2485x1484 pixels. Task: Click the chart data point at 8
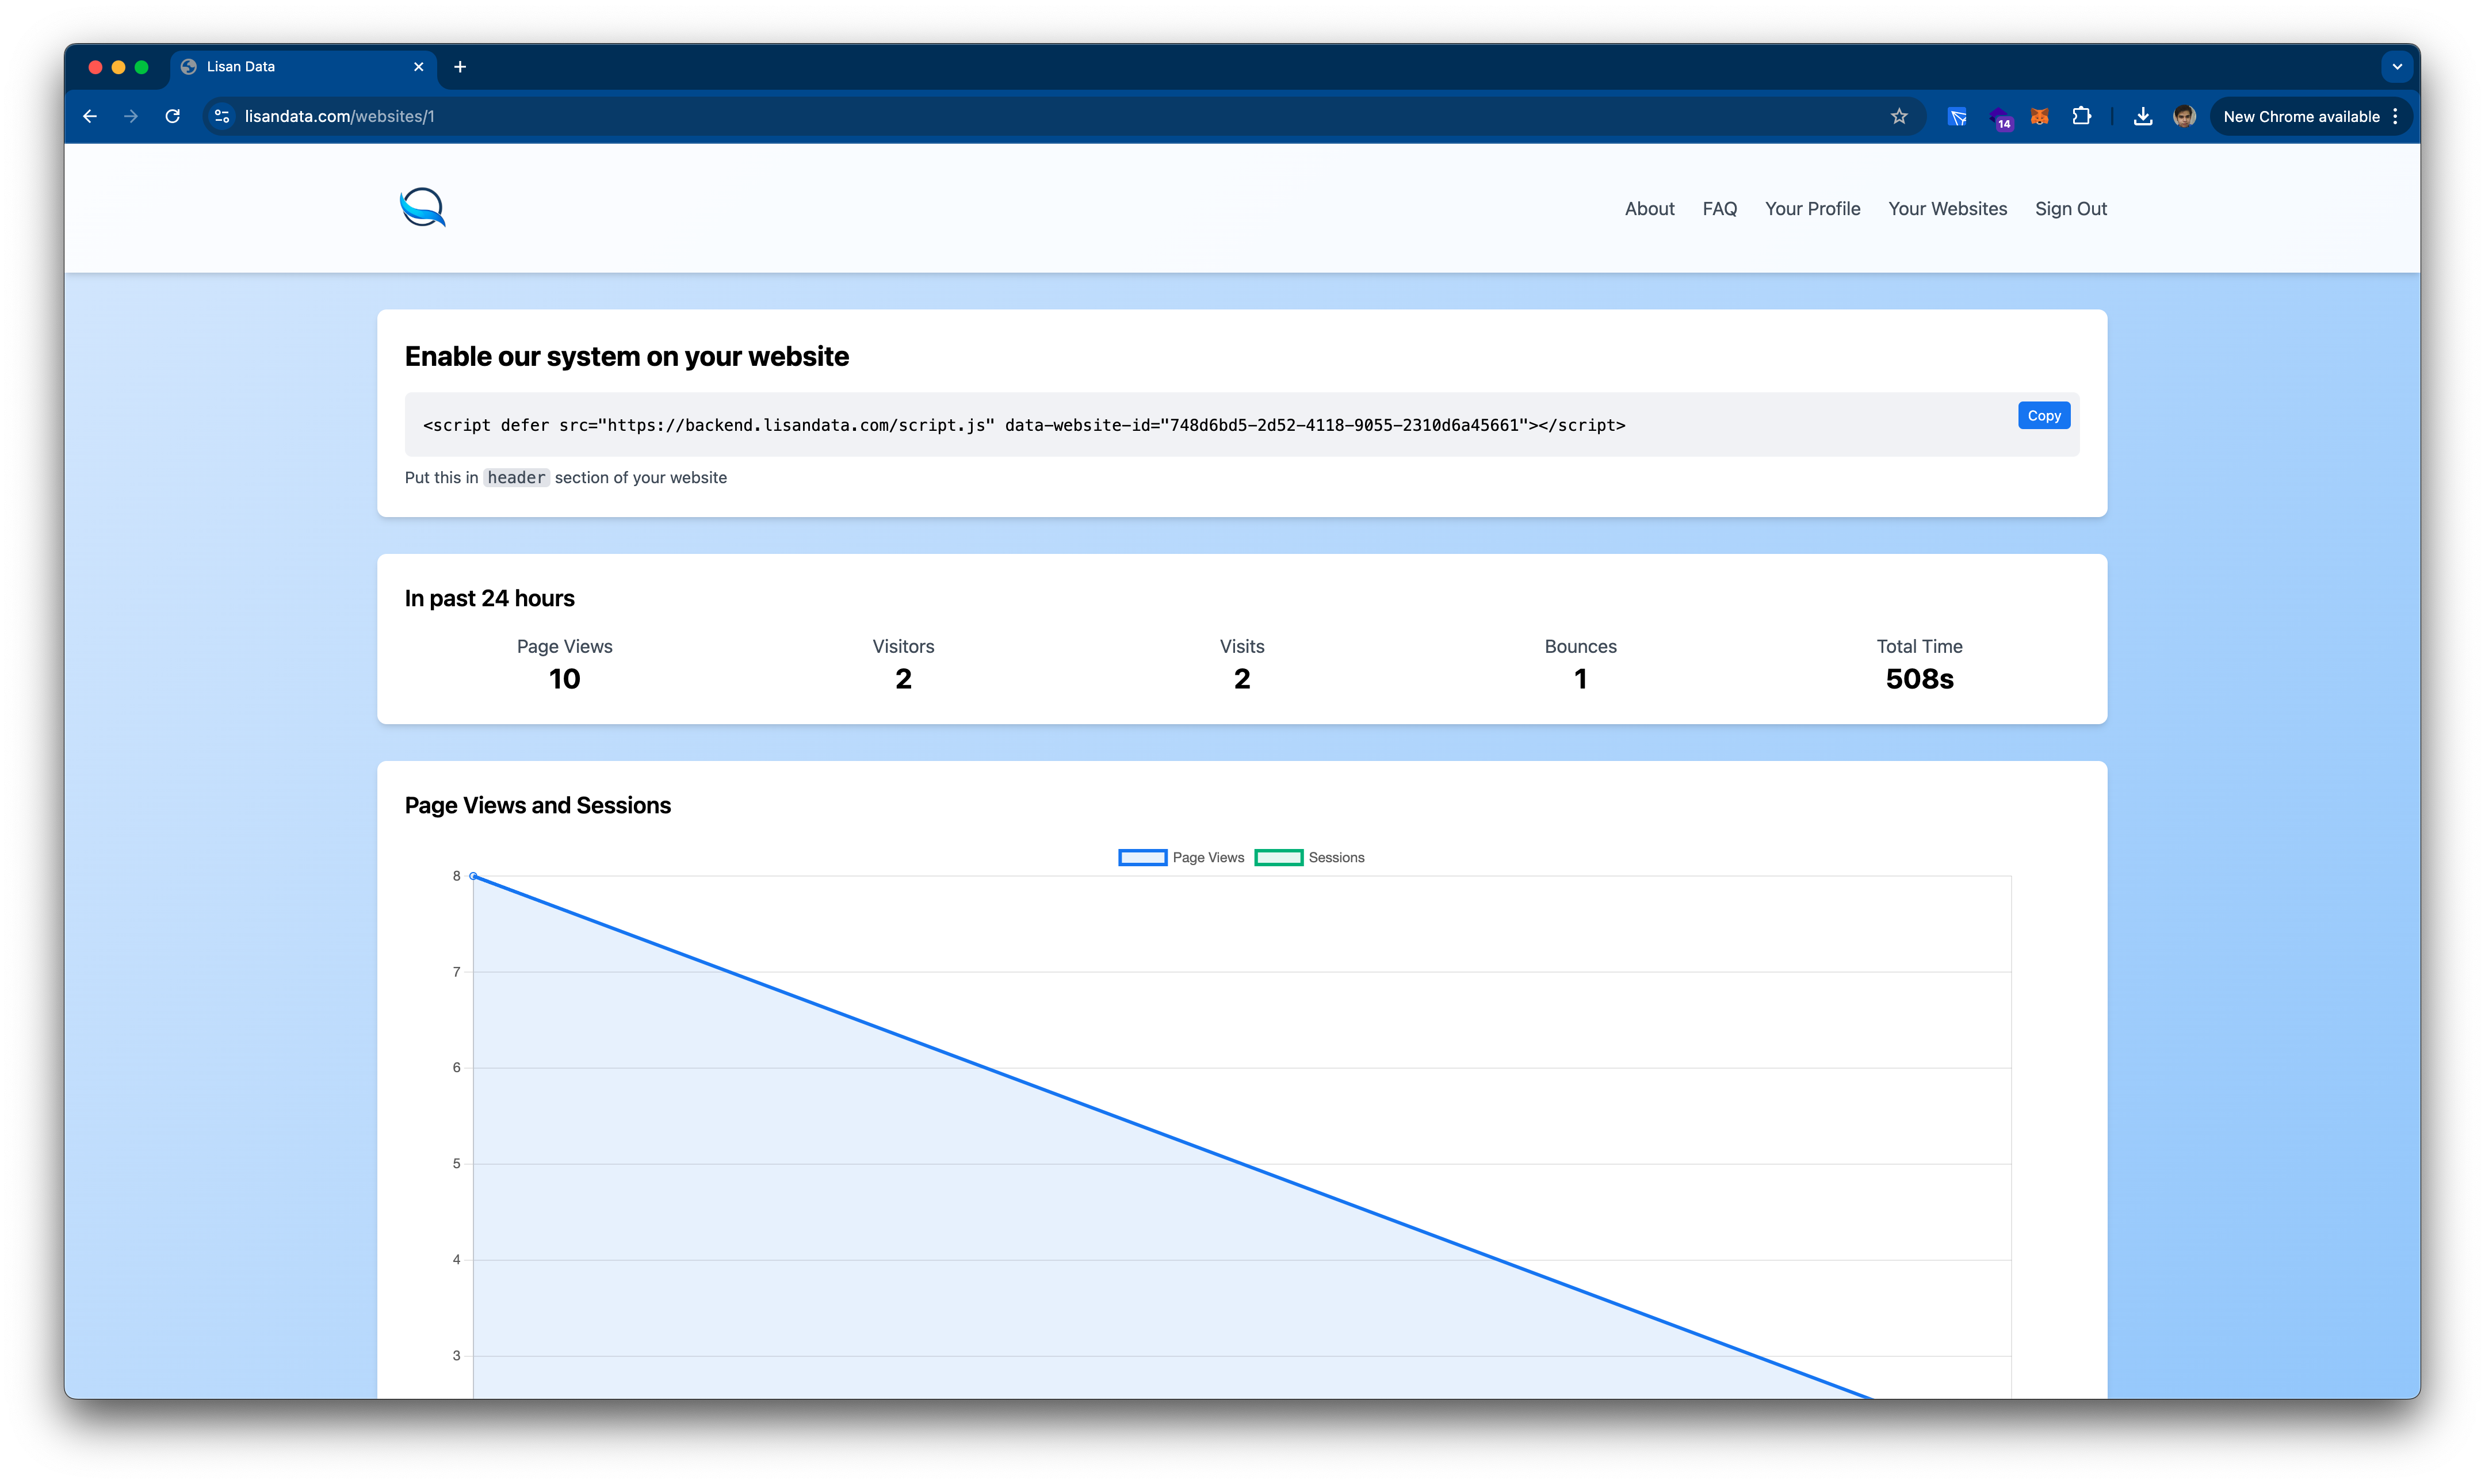473,876
